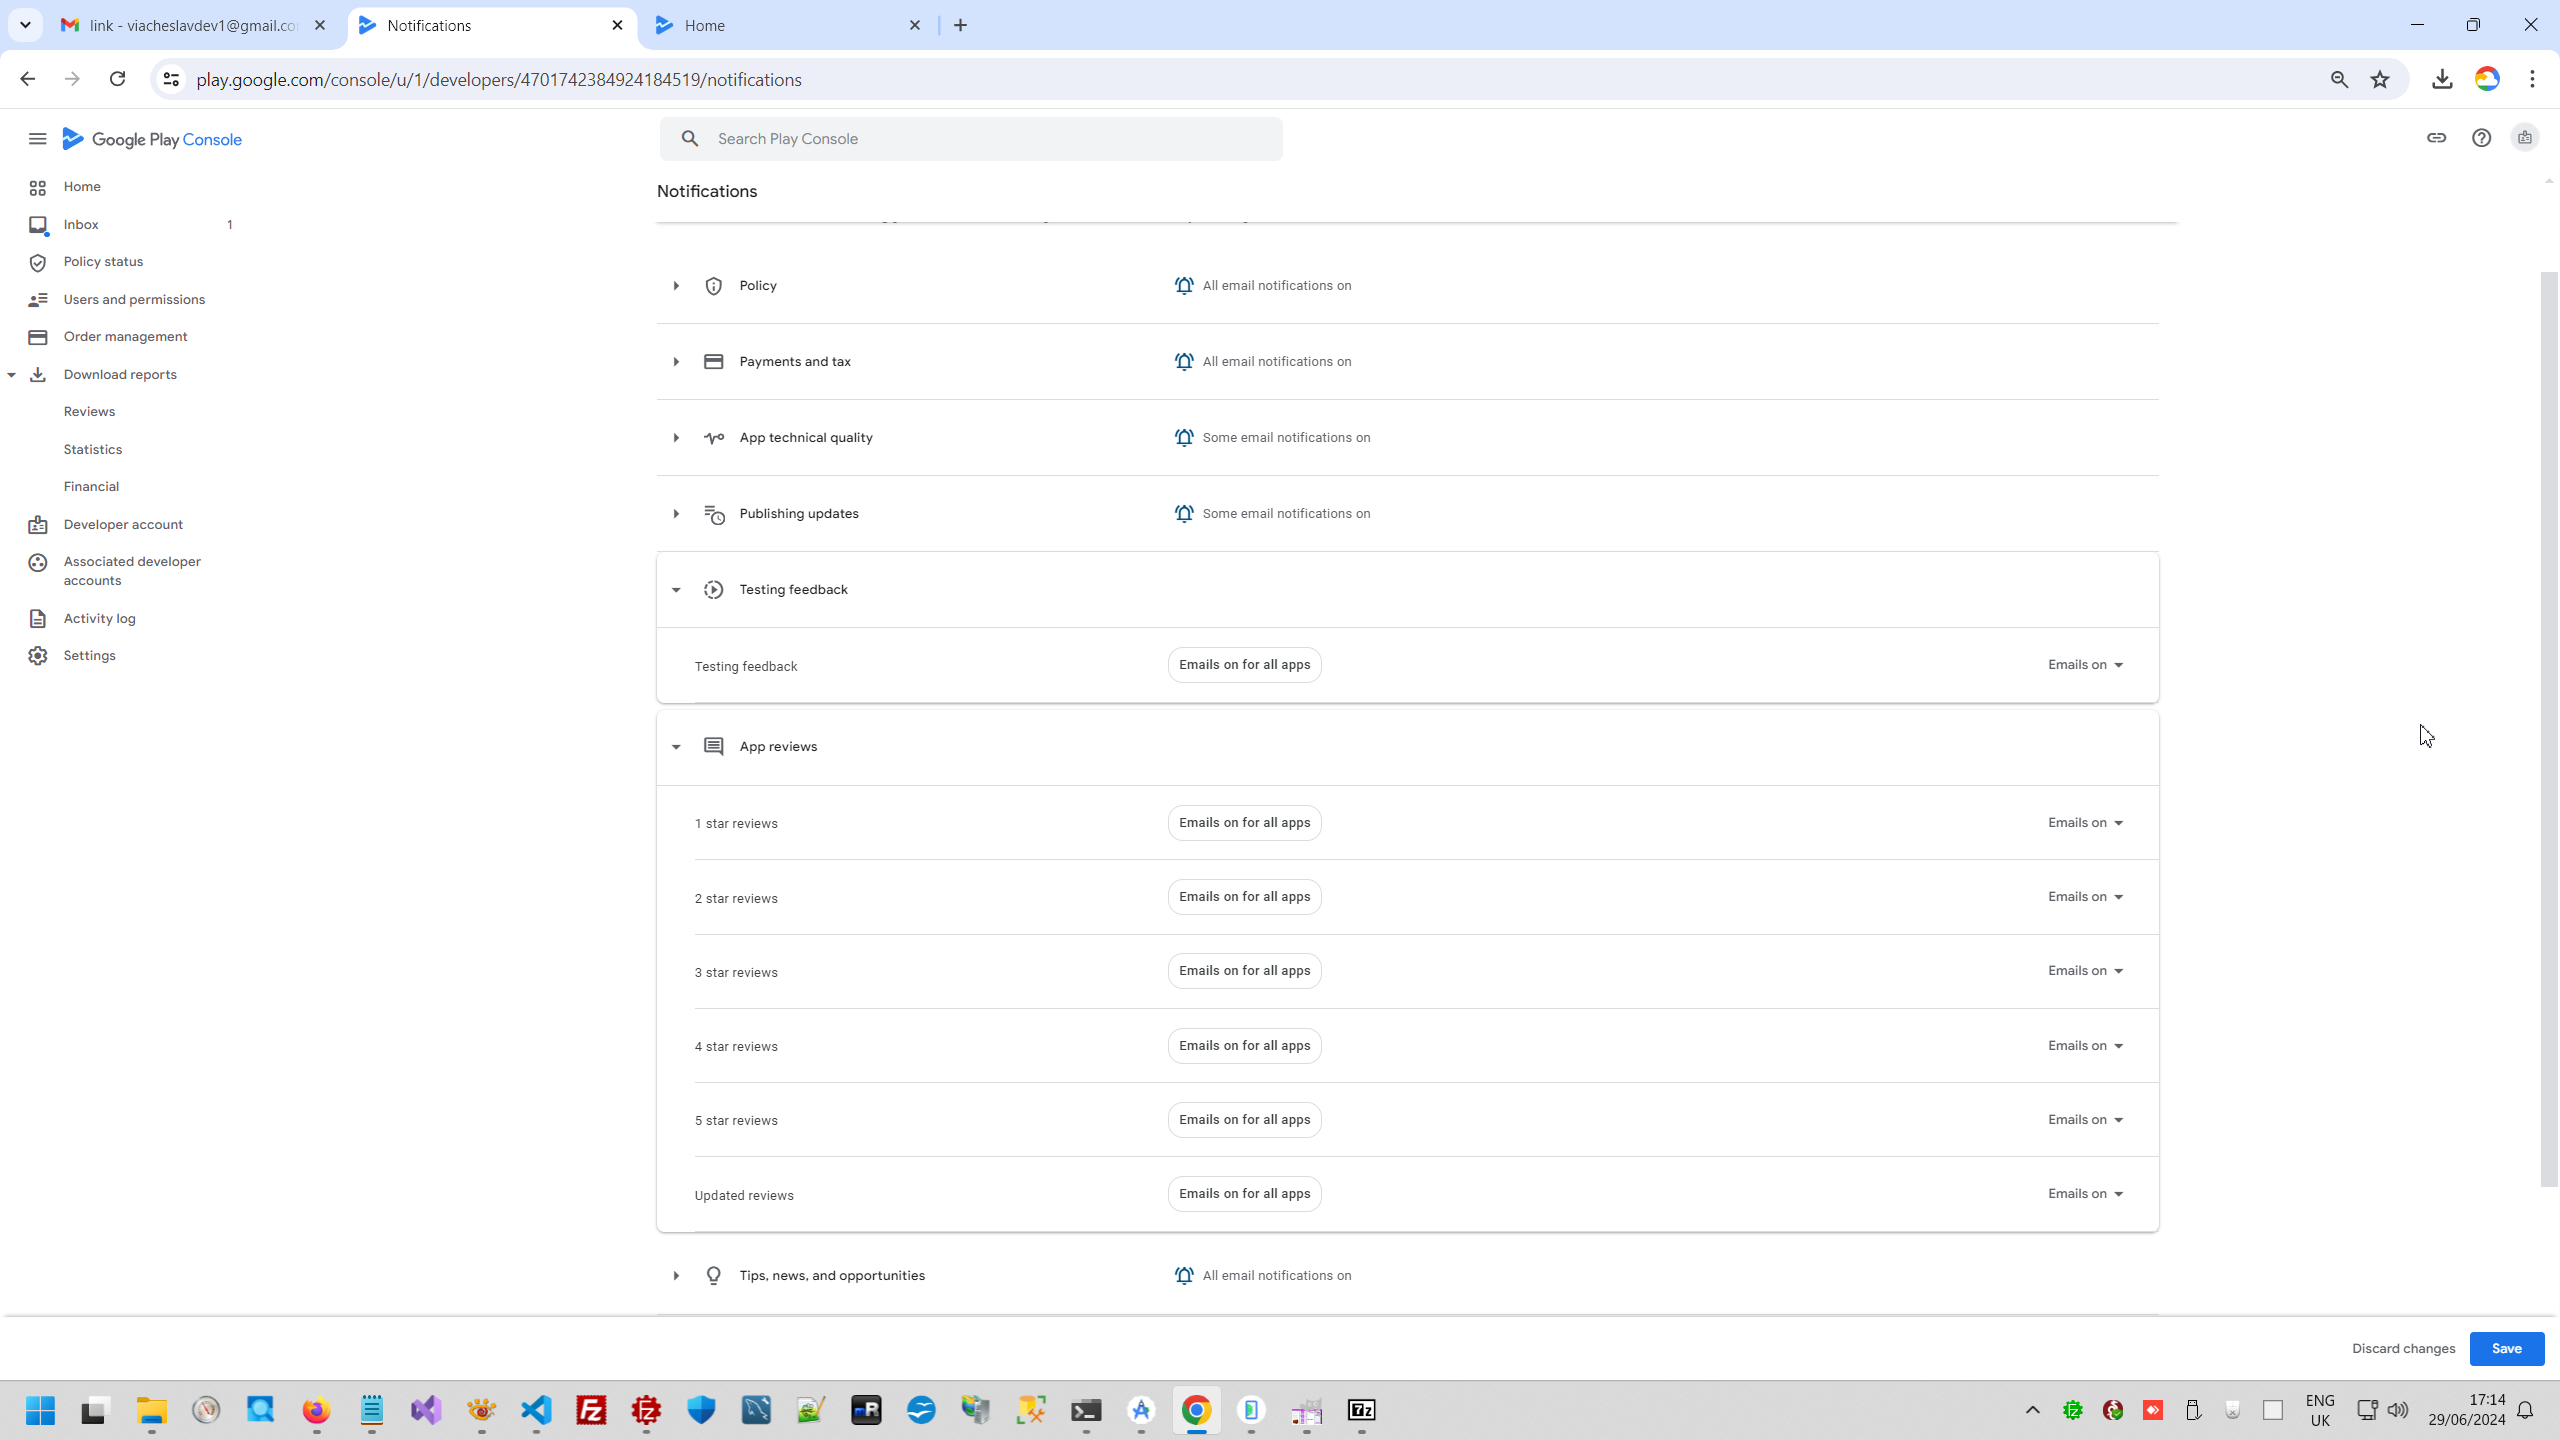Click the Policy status shield icon
This screenshot has width=2560, height=1440.
(x=38, y=262)
